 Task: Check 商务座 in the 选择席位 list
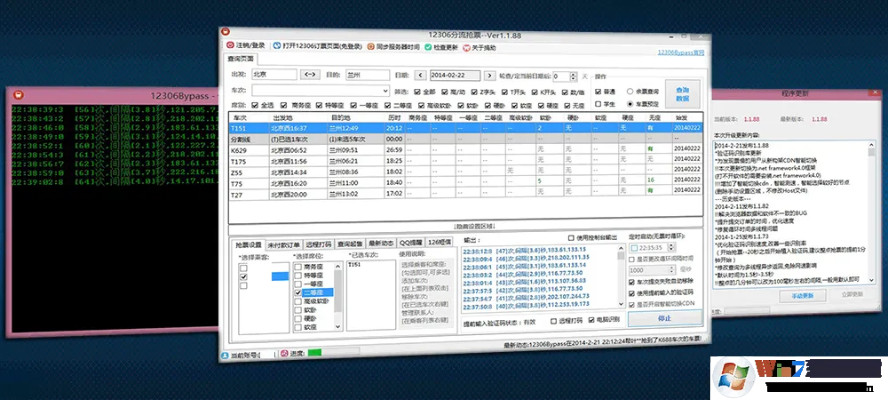click(298, 266)
